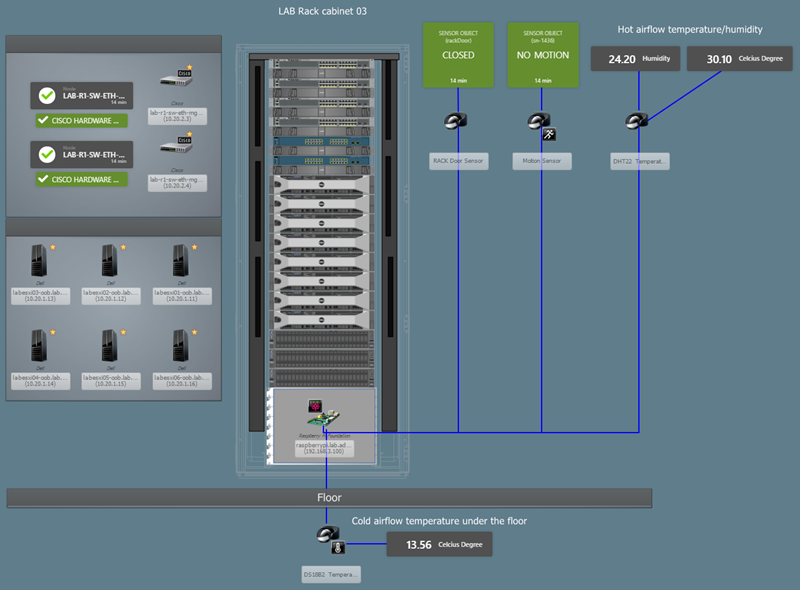Select Dell server icon labesxi03-oob

click(x=39, y=261)
